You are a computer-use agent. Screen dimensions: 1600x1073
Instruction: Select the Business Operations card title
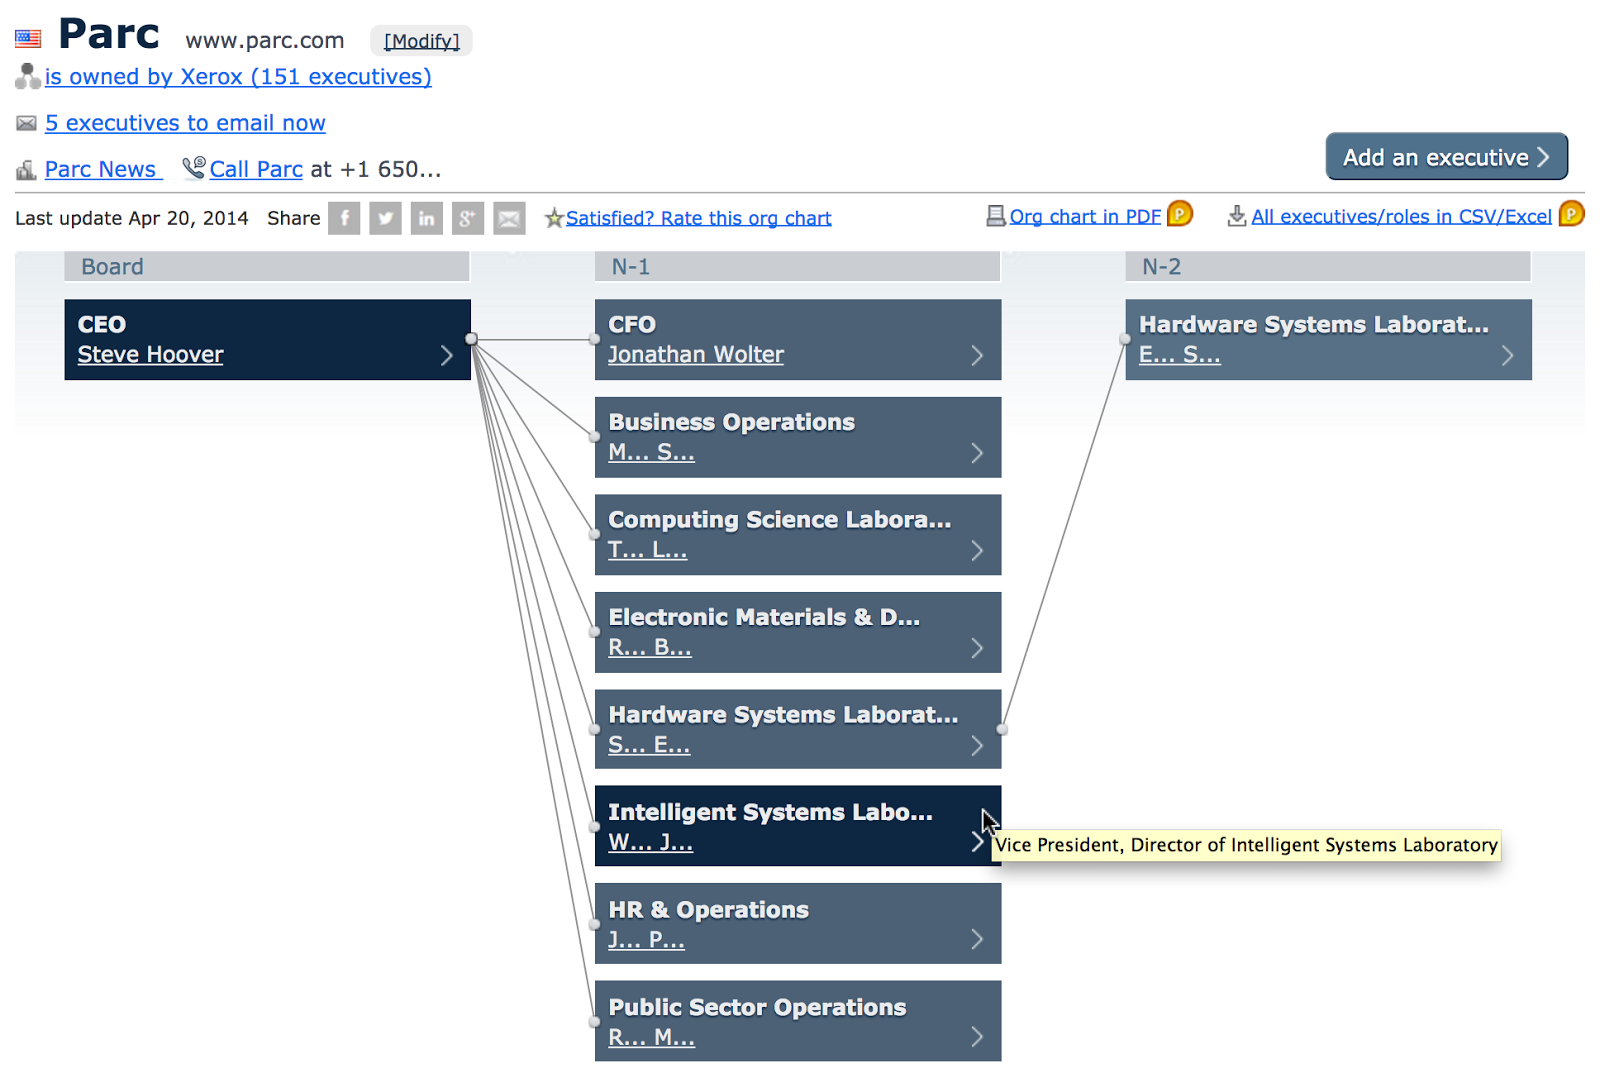pyautogui.click(x=731, y=422)
